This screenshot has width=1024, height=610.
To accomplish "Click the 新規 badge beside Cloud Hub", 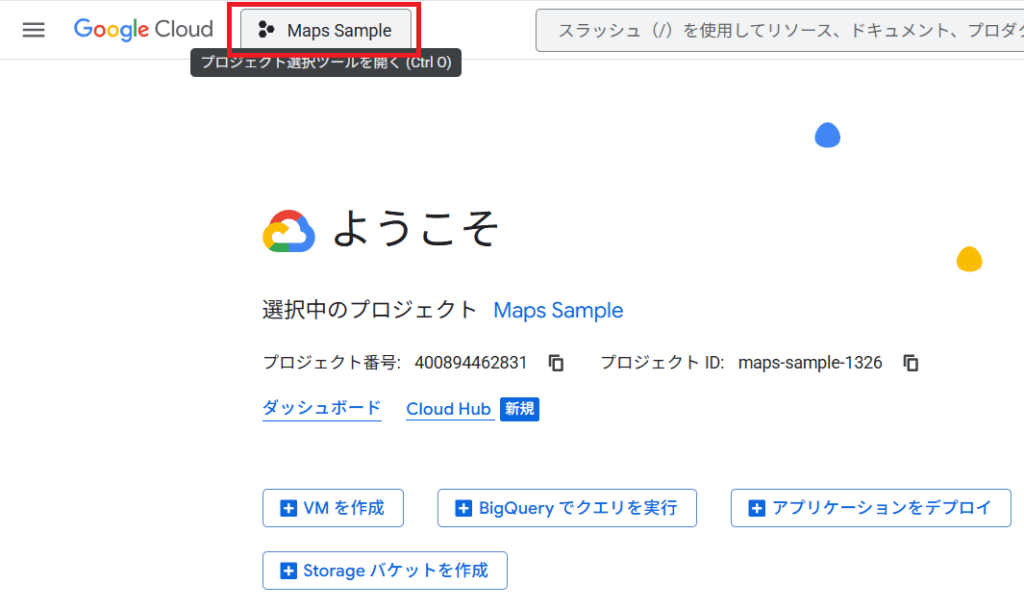I will coord(520,409).
